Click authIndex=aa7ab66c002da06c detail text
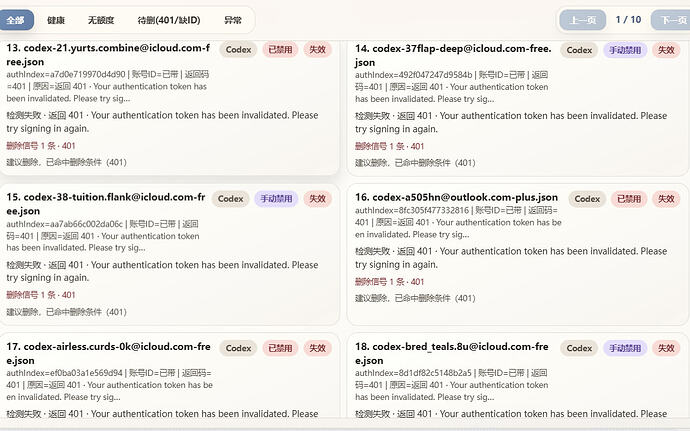This screenshot has width=690, height=431. coord(103,236)
